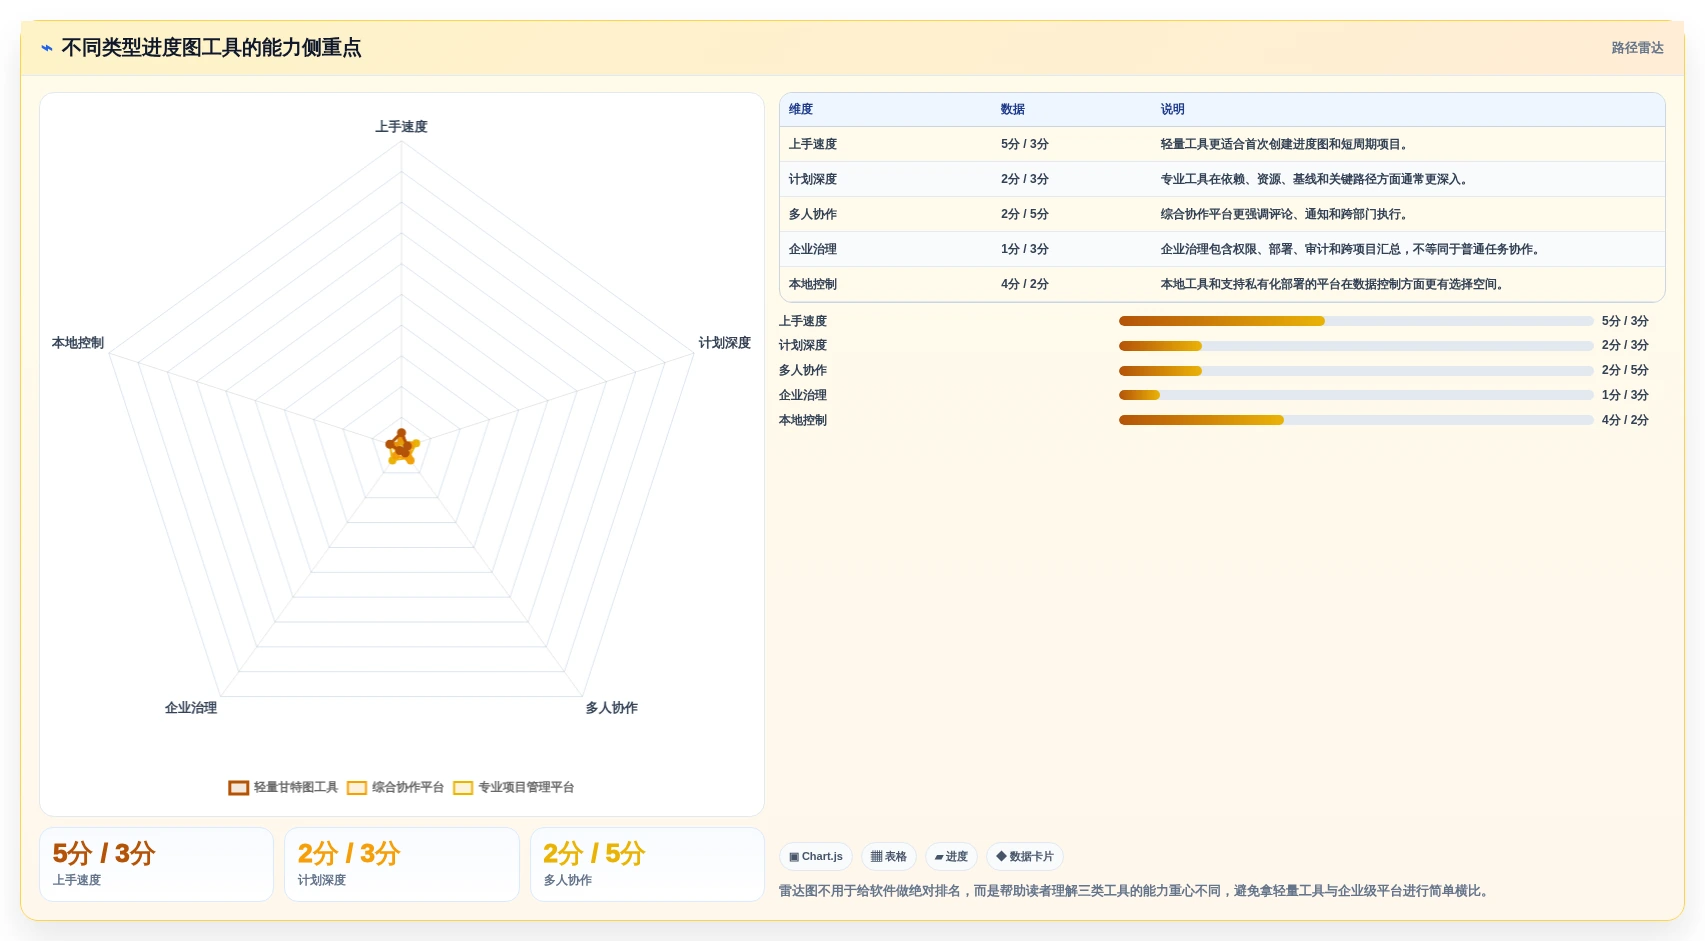Screen dimensions: 1705x941
Task: Click the 数据卡片 tag chip
Action: (1025, 857)
